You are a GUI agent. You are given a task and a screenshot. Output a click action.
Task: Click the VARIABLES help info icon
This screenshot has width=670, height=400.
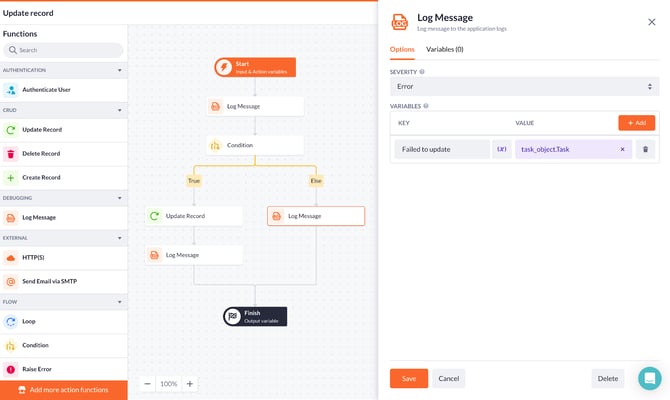click(x=426, y=106)
